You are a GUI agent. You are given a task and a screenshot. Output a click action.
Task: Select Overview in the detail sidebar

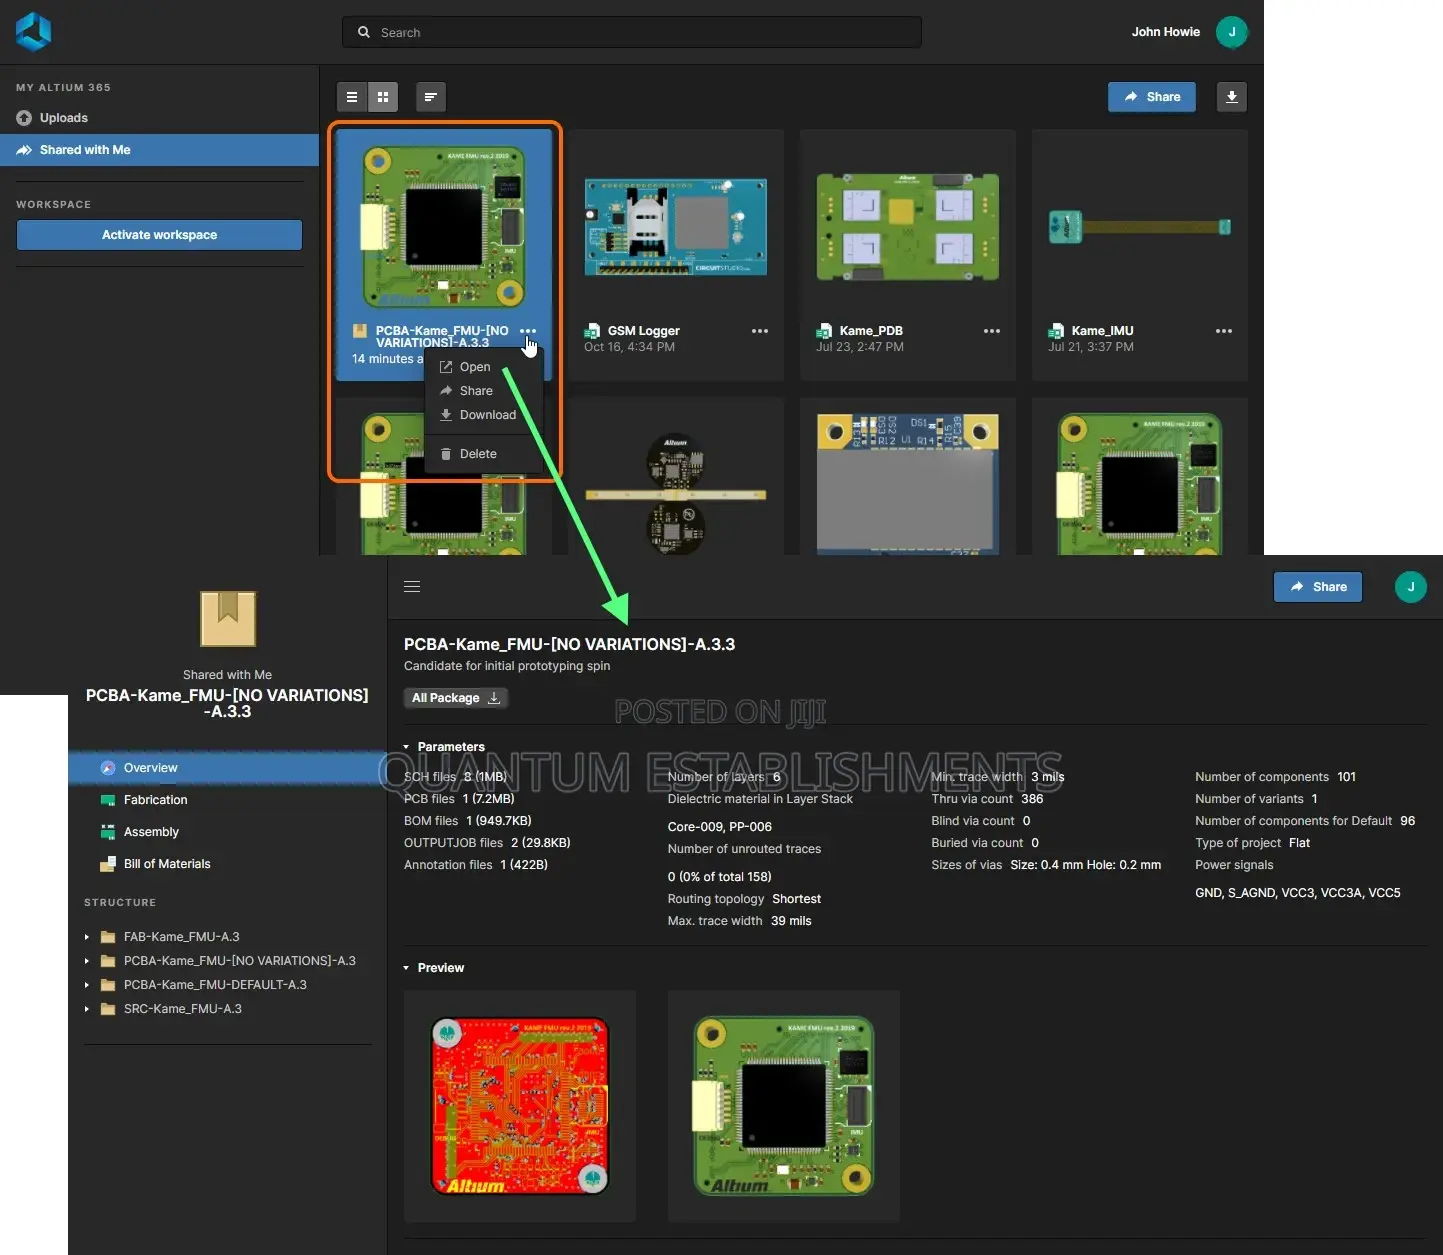tap(228, 768)
